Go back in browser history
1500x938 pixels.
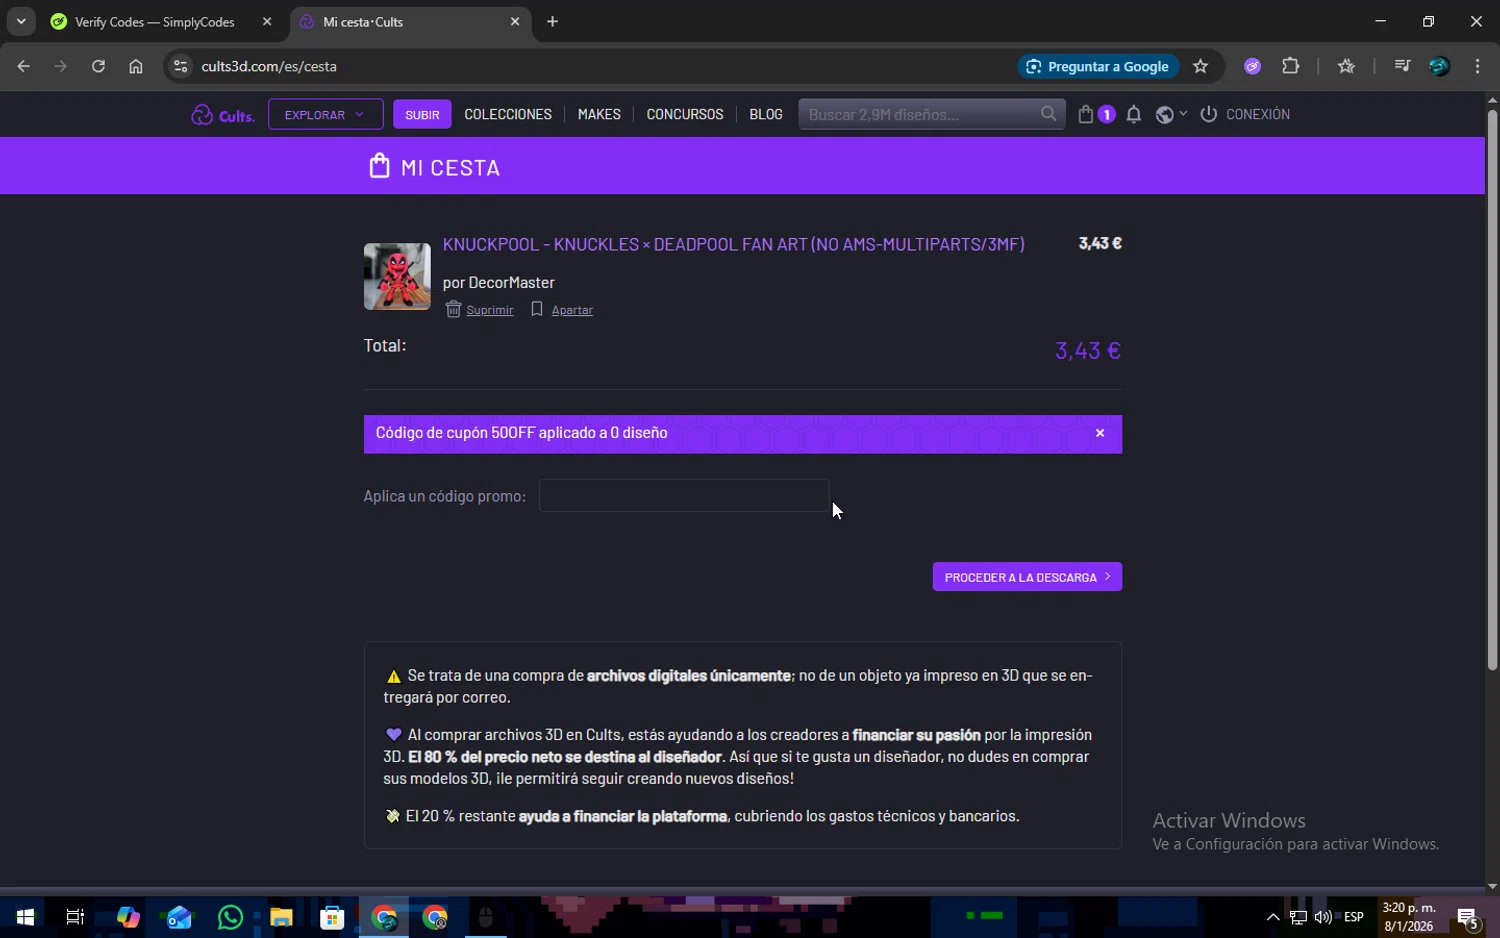pos(23,66)
